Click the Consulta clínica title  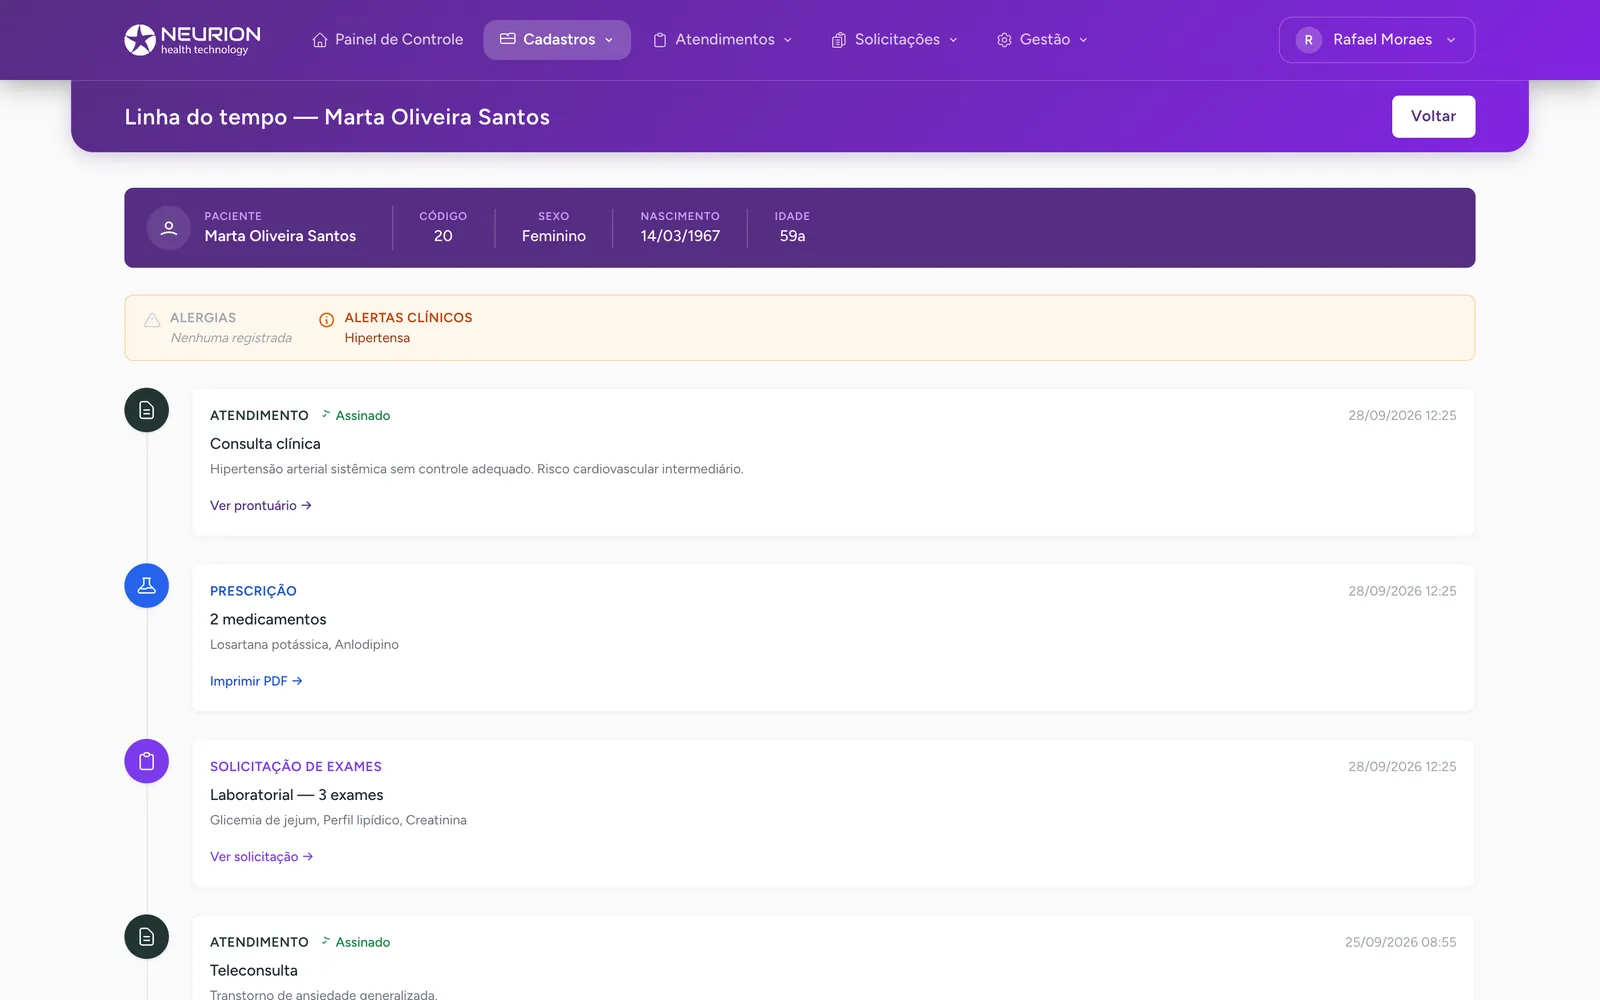[x=265, y=444]
